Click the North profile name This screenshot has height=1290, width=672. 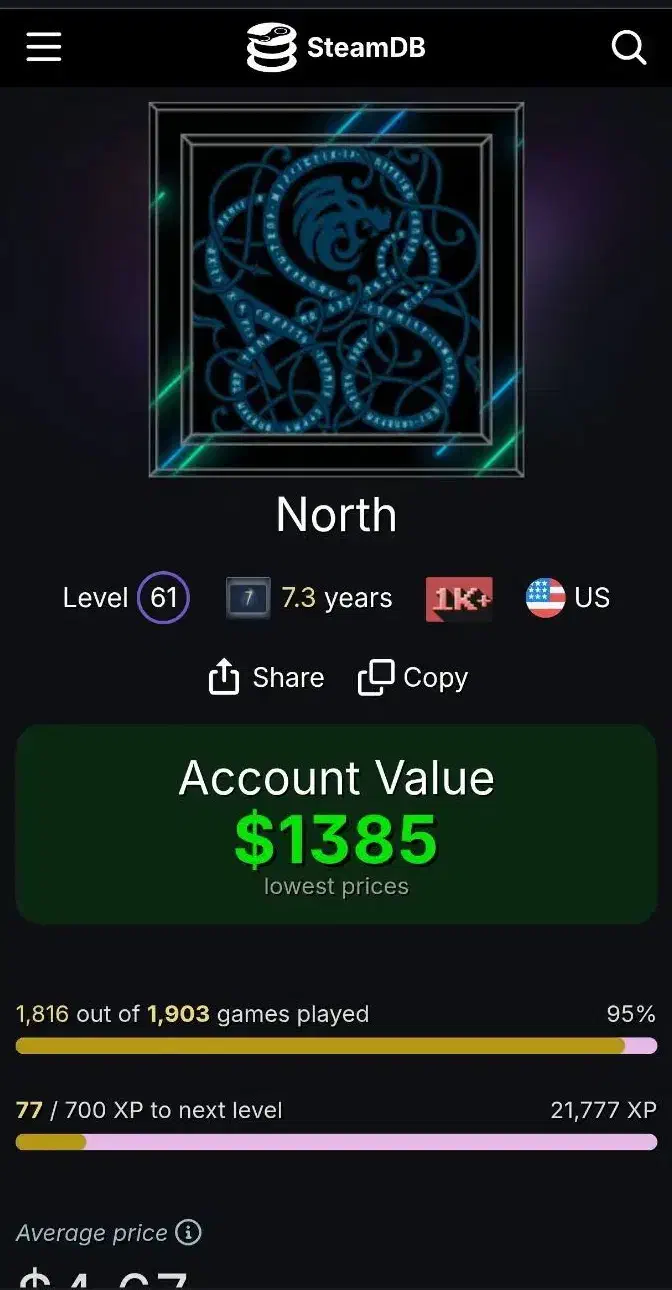tap(336, 515)
